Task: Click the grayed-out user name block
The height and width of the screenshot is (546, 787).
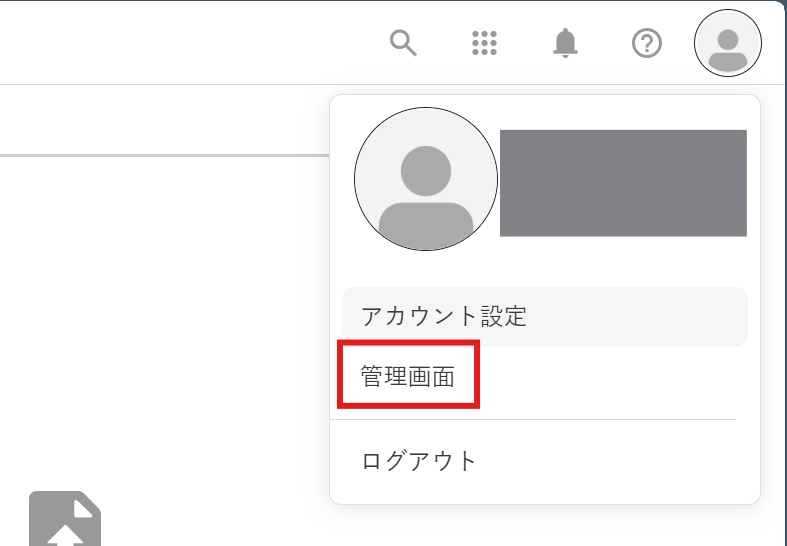Action: coord(623,183)
